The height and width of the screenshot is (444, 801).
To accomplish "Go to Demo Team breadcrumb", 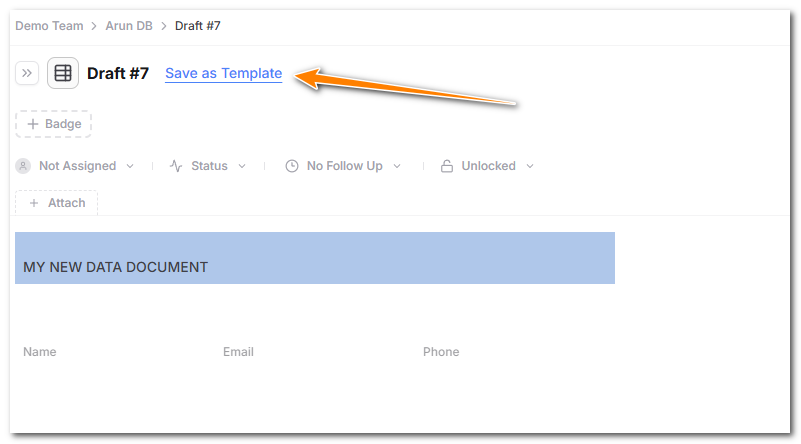I will 49,26.
